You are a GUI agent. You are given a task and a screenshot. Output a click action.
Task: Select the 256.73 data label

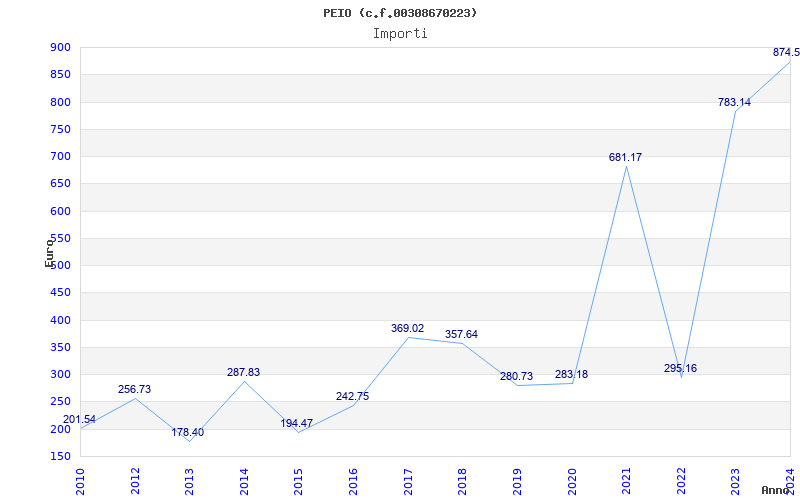tap(135, 389)
